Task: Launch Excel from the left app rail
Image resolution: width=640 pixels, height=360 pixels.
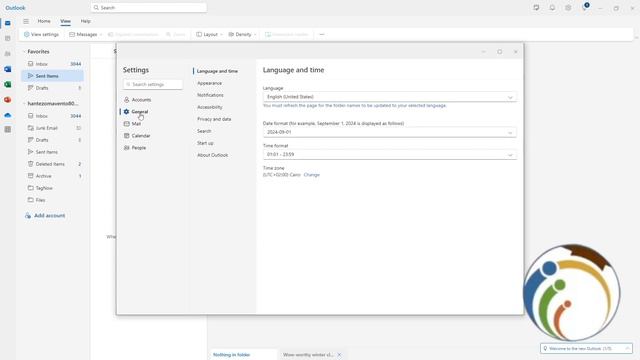Action: click(7, 84)
